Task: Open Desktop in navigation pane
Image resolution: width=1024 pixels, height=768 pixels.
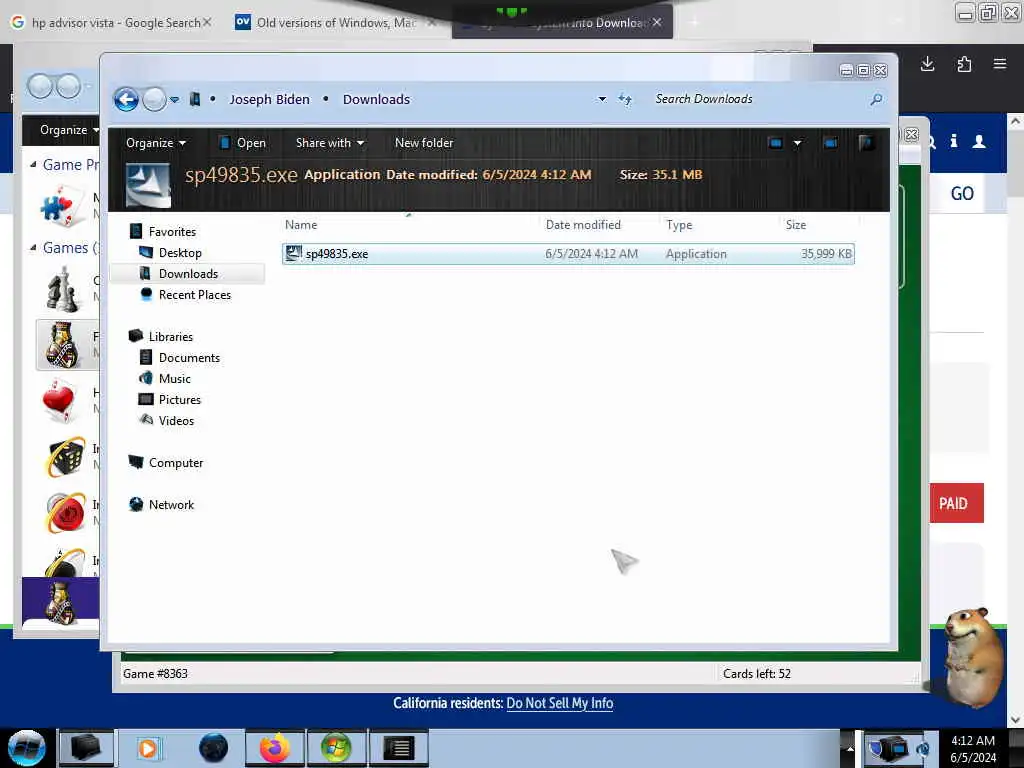Action: tap(180, 252)
